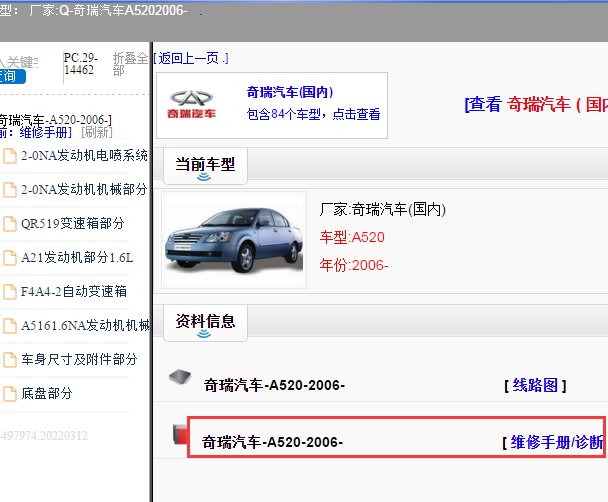Click the PC.29-14462 text
Image resolution: width=608 pixels, height=502 pixels.
81,64
